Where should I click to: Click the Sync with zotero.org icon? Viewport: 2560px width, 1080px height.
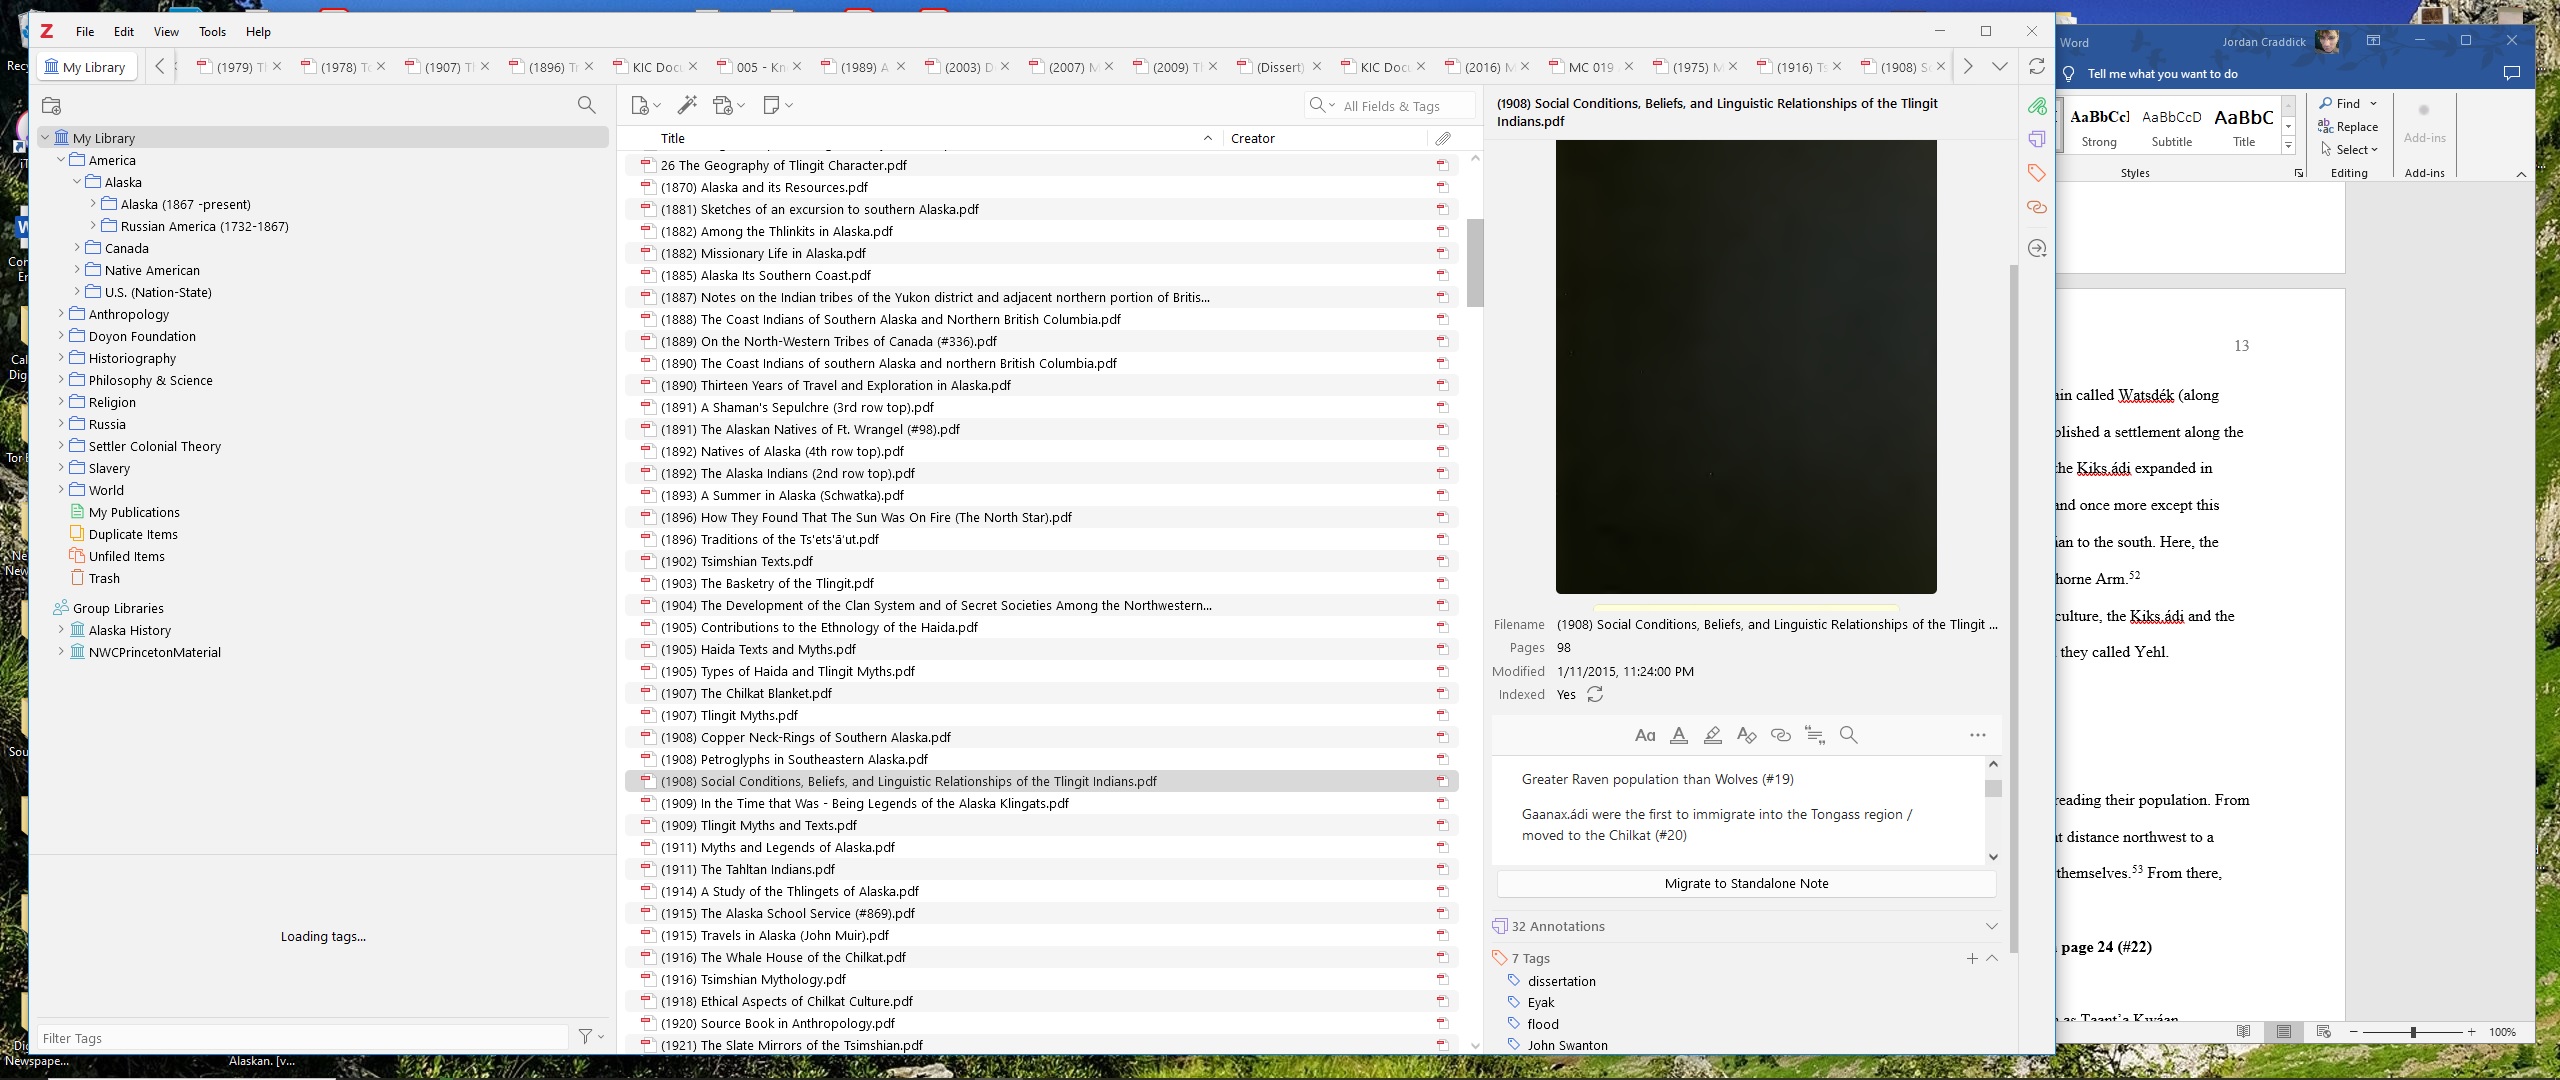coord(2036,67)
